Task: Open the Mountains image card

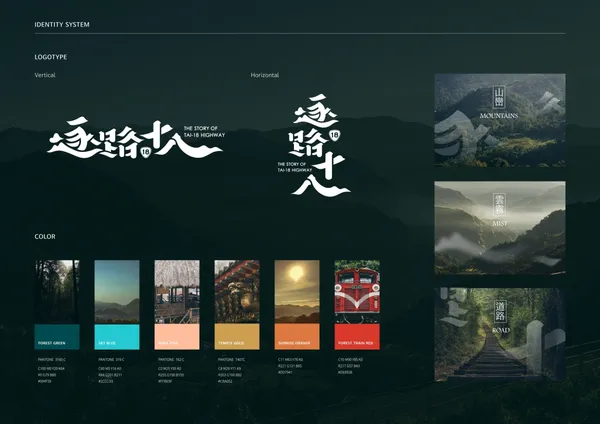Action: tap(500, 120)
